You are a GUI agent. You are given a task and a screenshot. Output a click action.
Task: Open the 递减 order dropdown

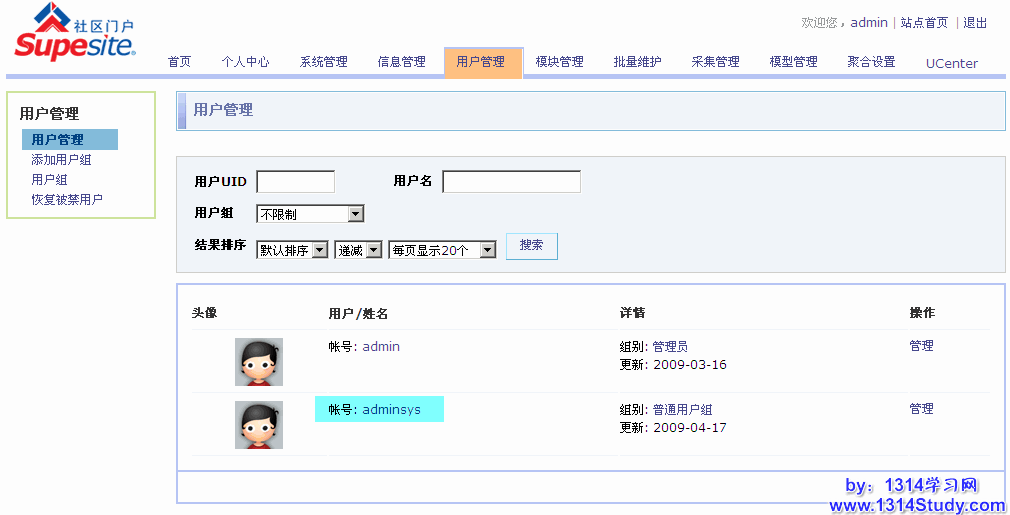(358, 250)
